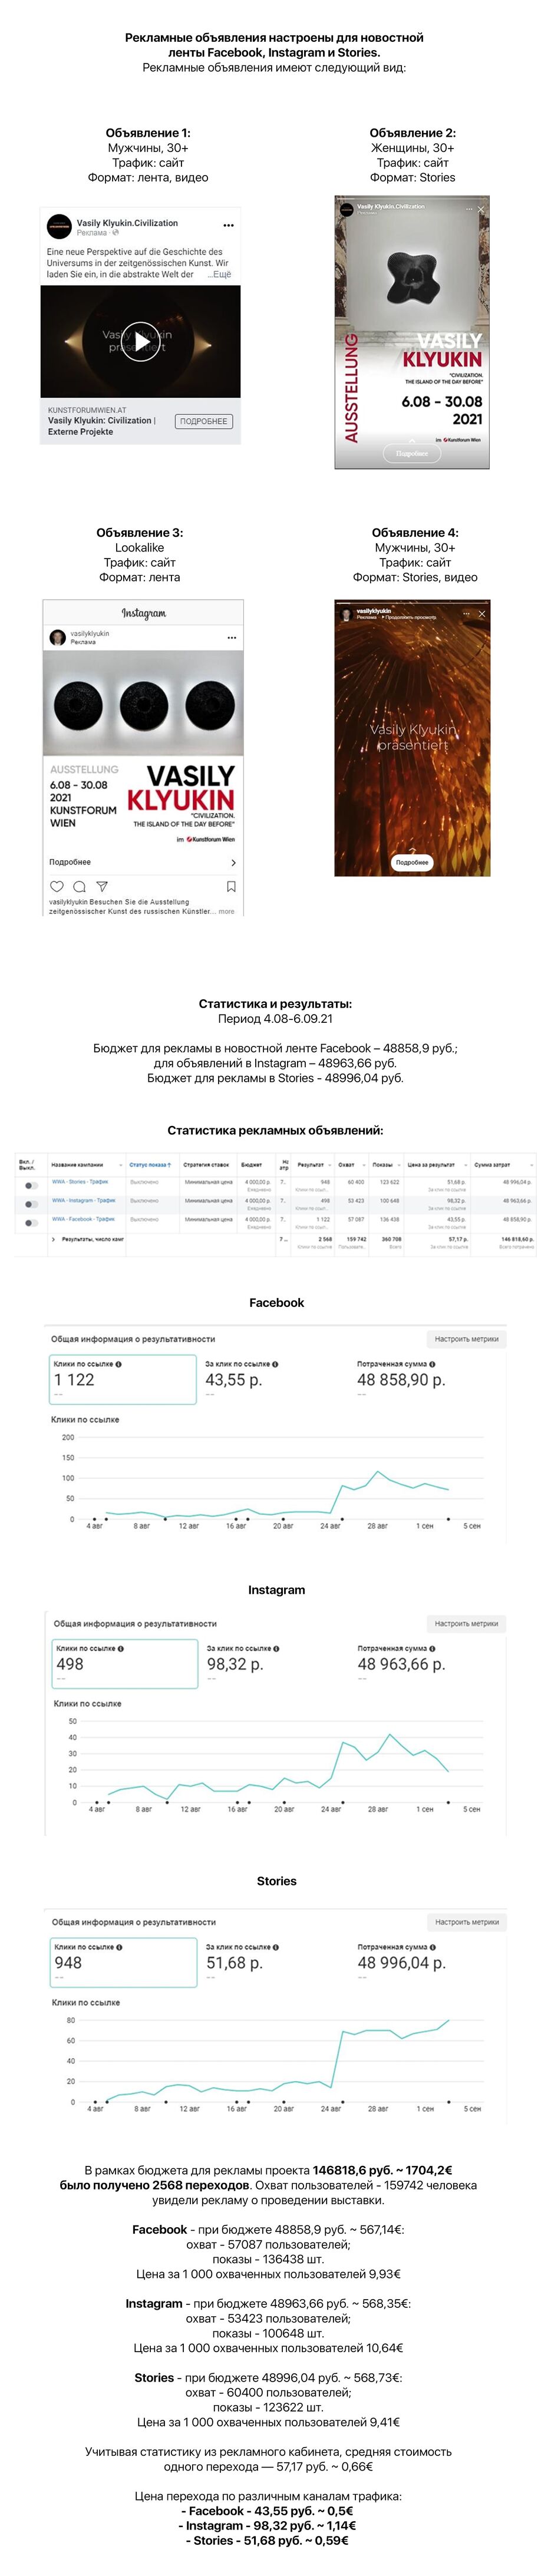Toggle the WWA - Instagram - Трафик campaign switch
This screenshot has height=2576, width=551.
[31, 1204]
